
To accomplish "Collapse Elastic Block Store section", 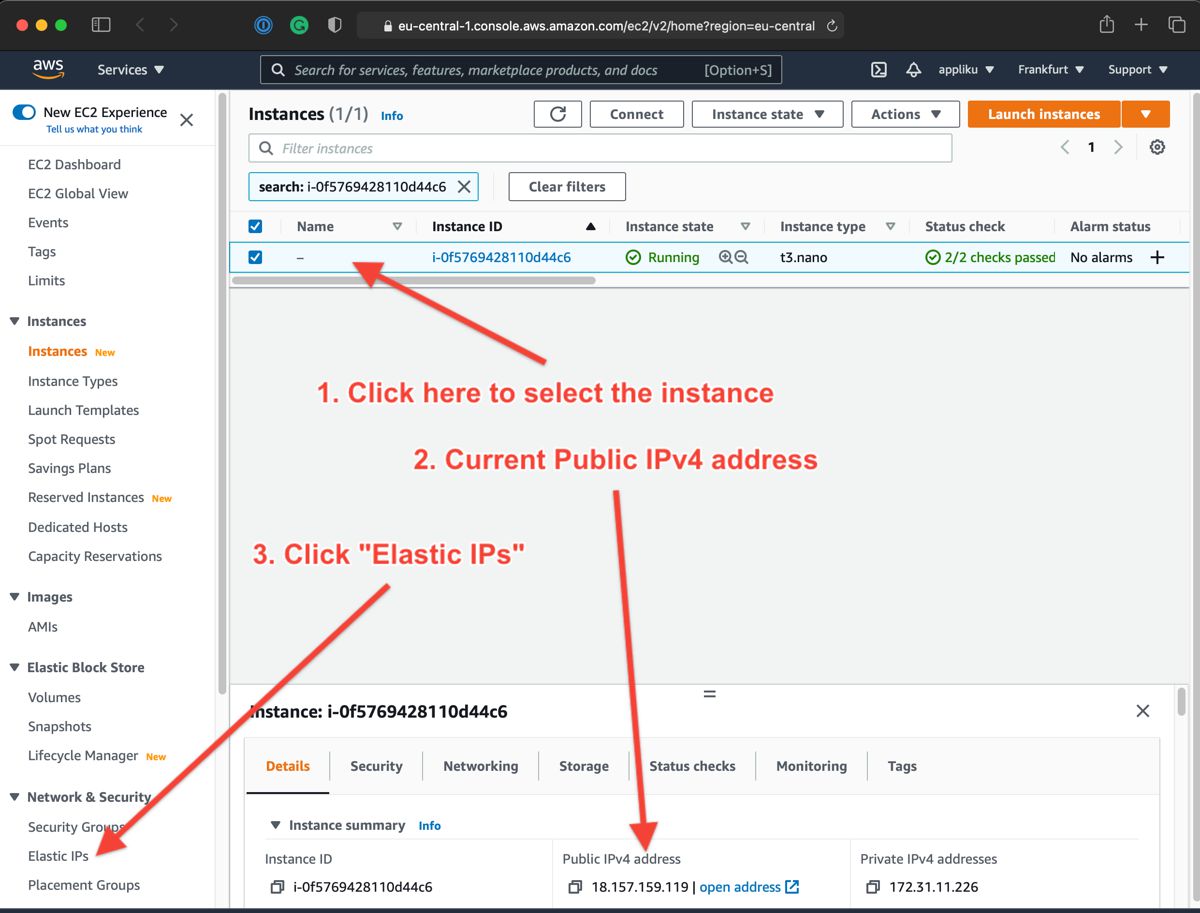I will click(15, 667).
